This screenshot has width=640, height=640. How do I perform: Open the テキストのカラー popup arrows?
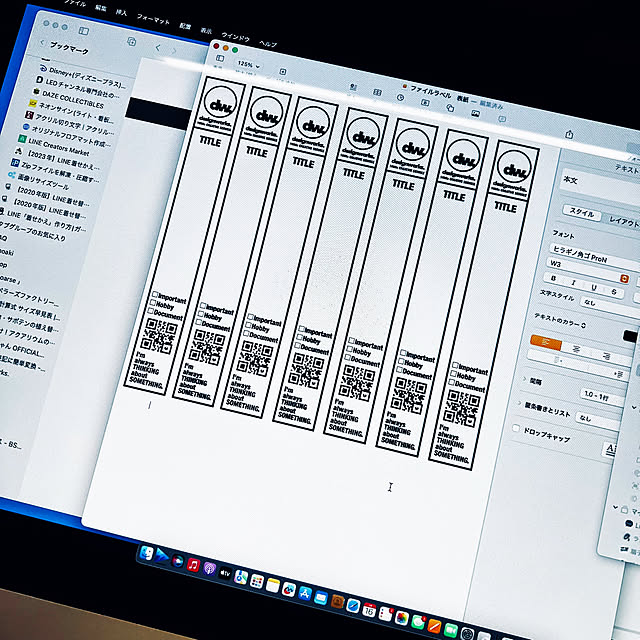(584, 325)
